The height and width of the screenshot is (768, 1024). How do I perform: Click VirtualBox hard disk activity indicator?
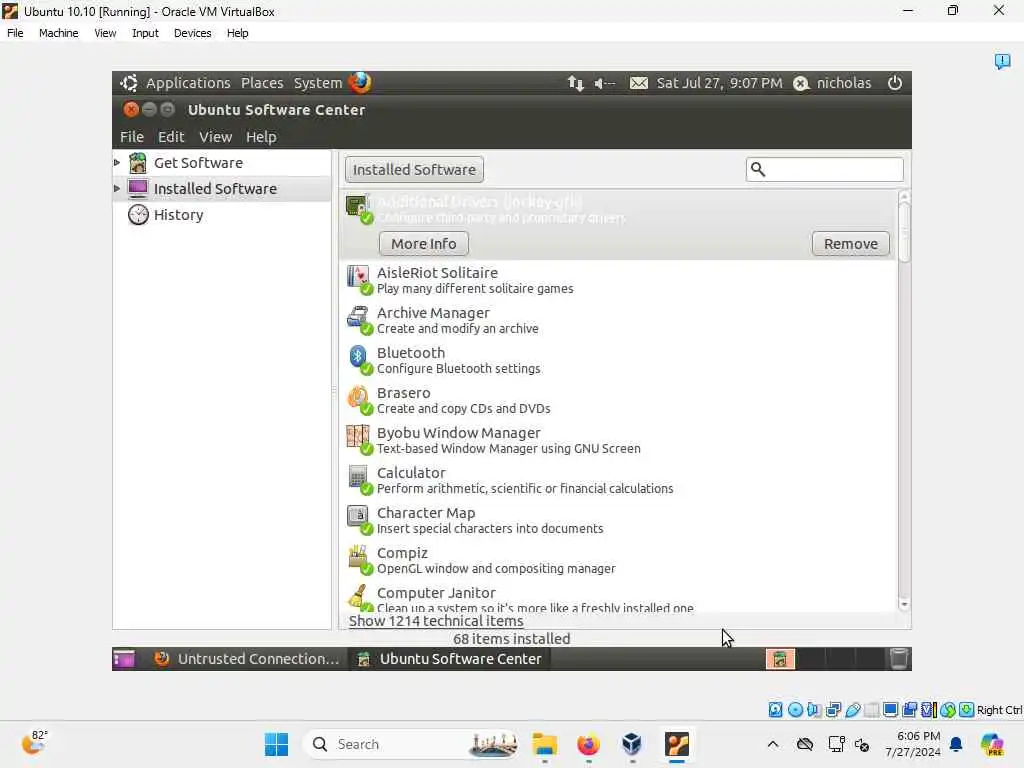pos(775,710)
